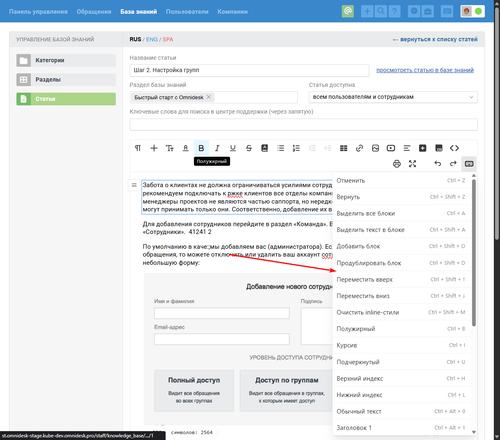Click the block drag handle beside the first paragraph
500x440 pixels.
pyautogui.click(x=134, y=185)
